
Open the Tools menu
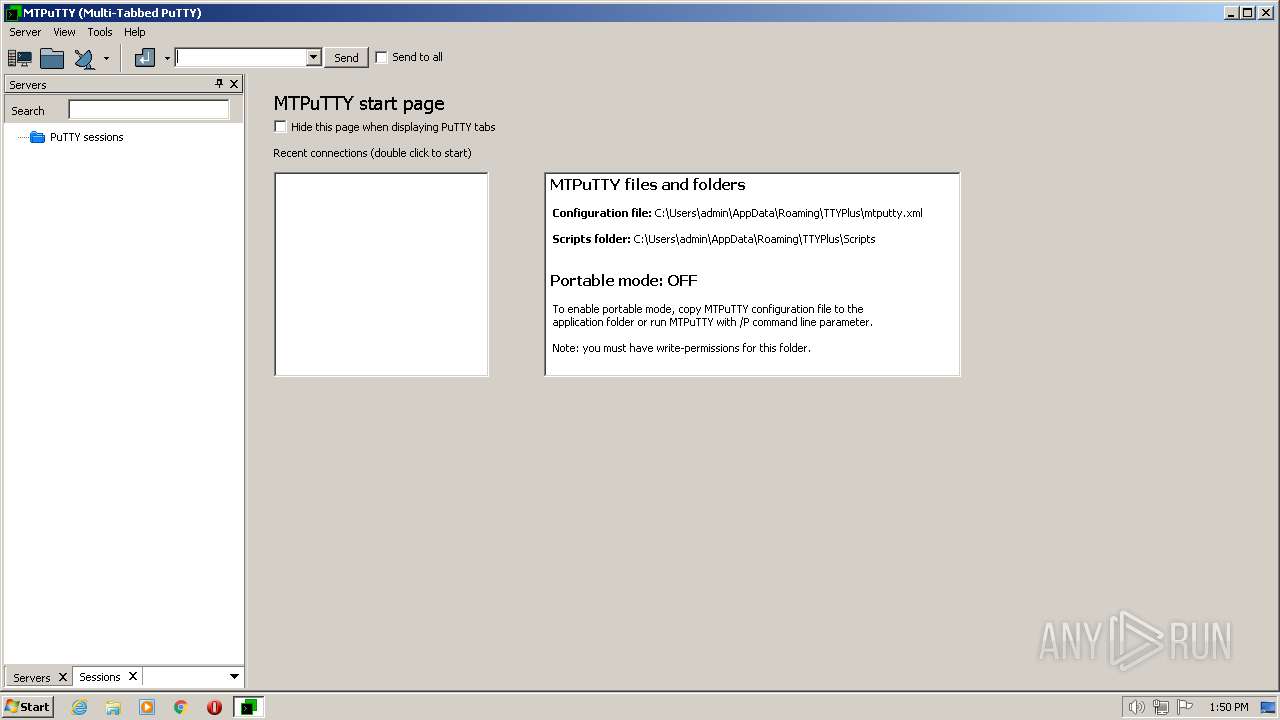tap(100, 32)
